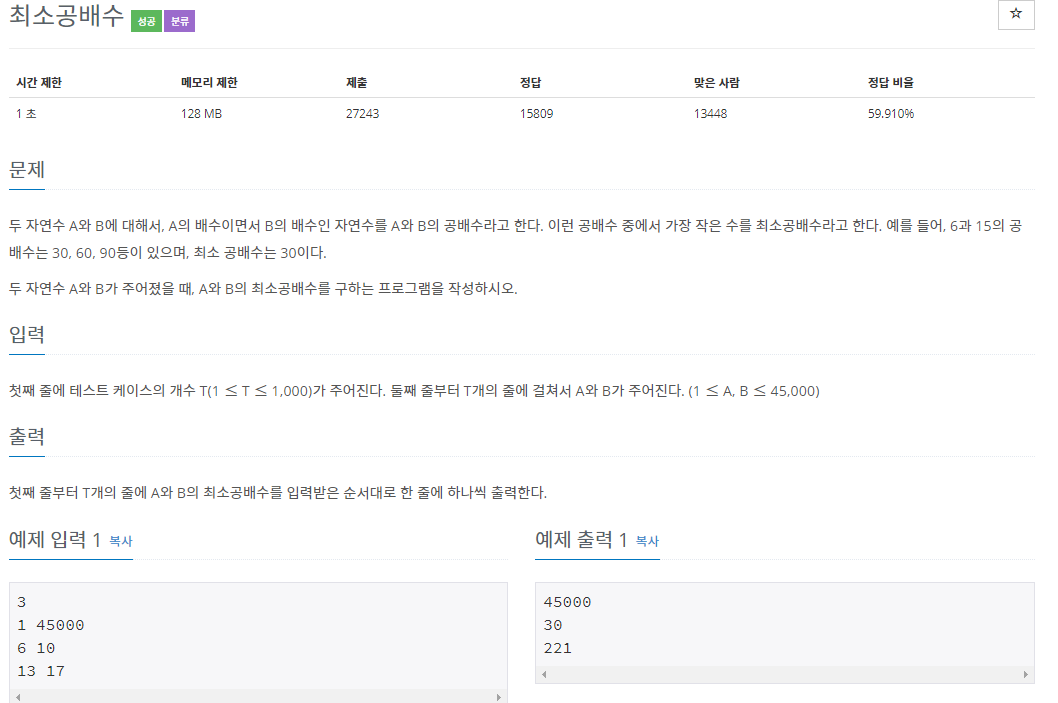Viewport: 1058px width, 703px height.
Task: Click correct answers count 15809
Action: pos(536,113)
